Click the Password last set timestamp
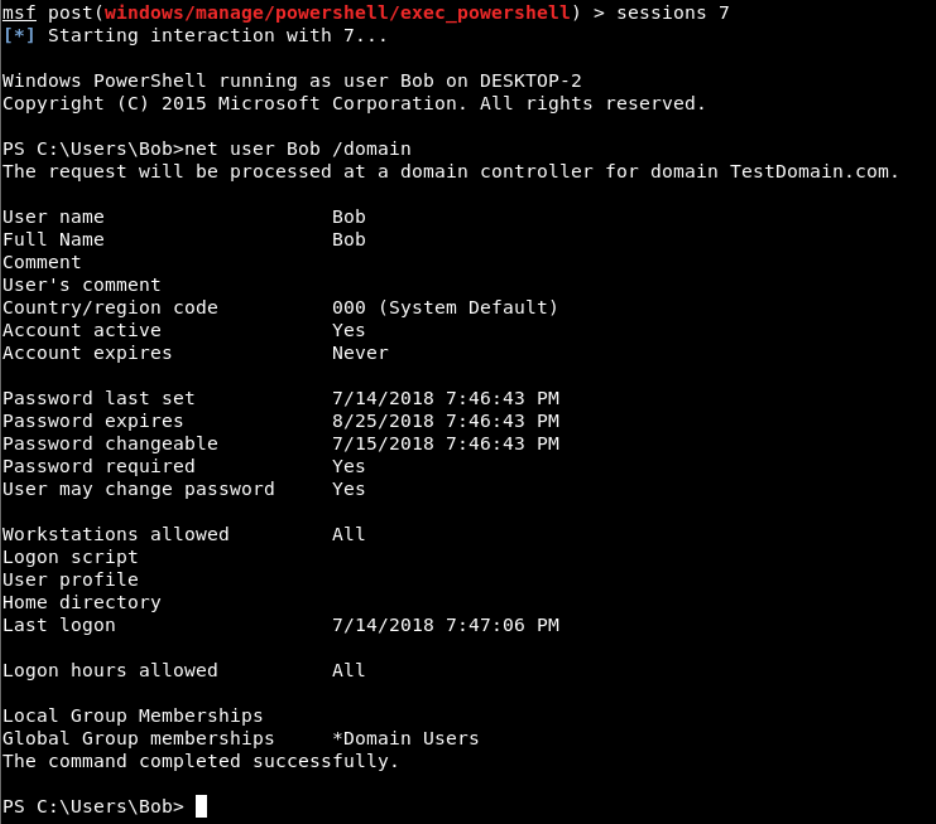This screenshot has width=936, height=824. [445, 398]
